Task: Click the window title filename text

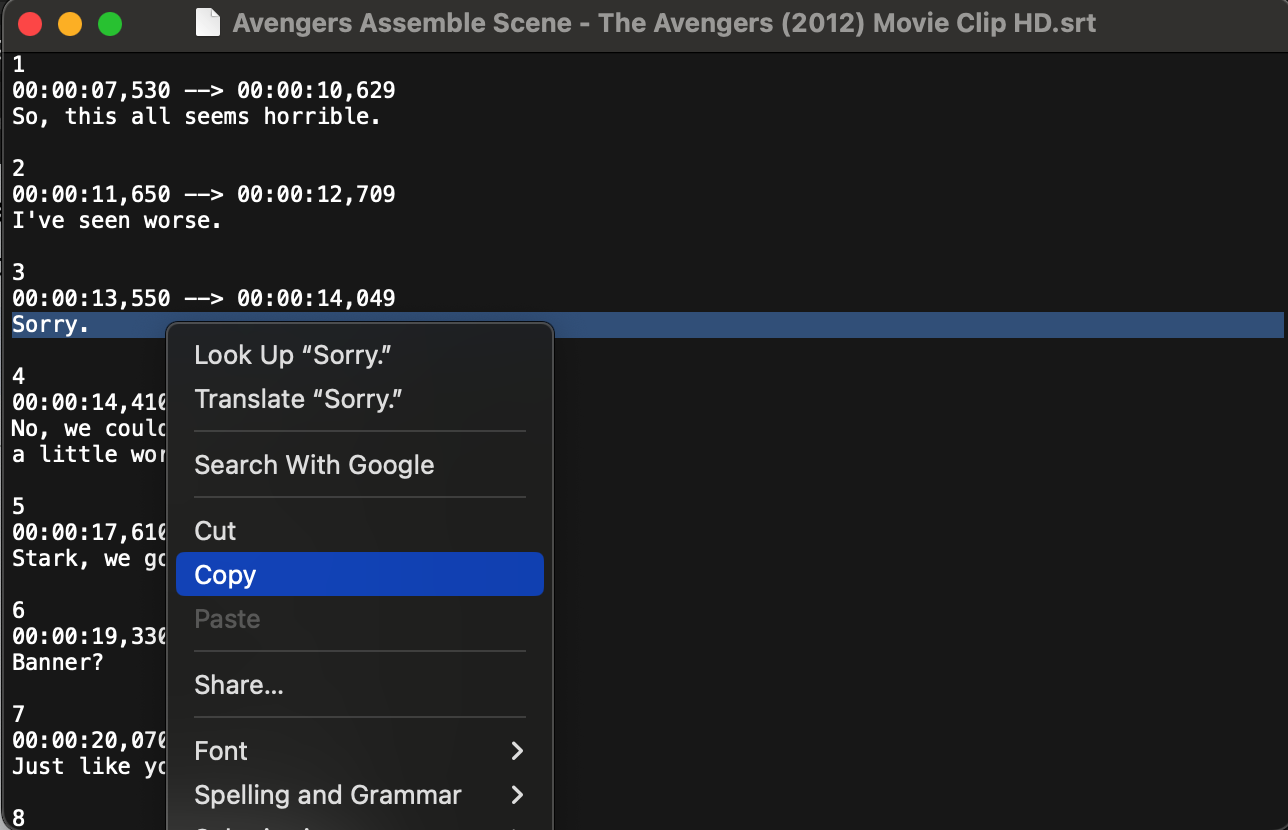Action: click(x=664, y=23)
